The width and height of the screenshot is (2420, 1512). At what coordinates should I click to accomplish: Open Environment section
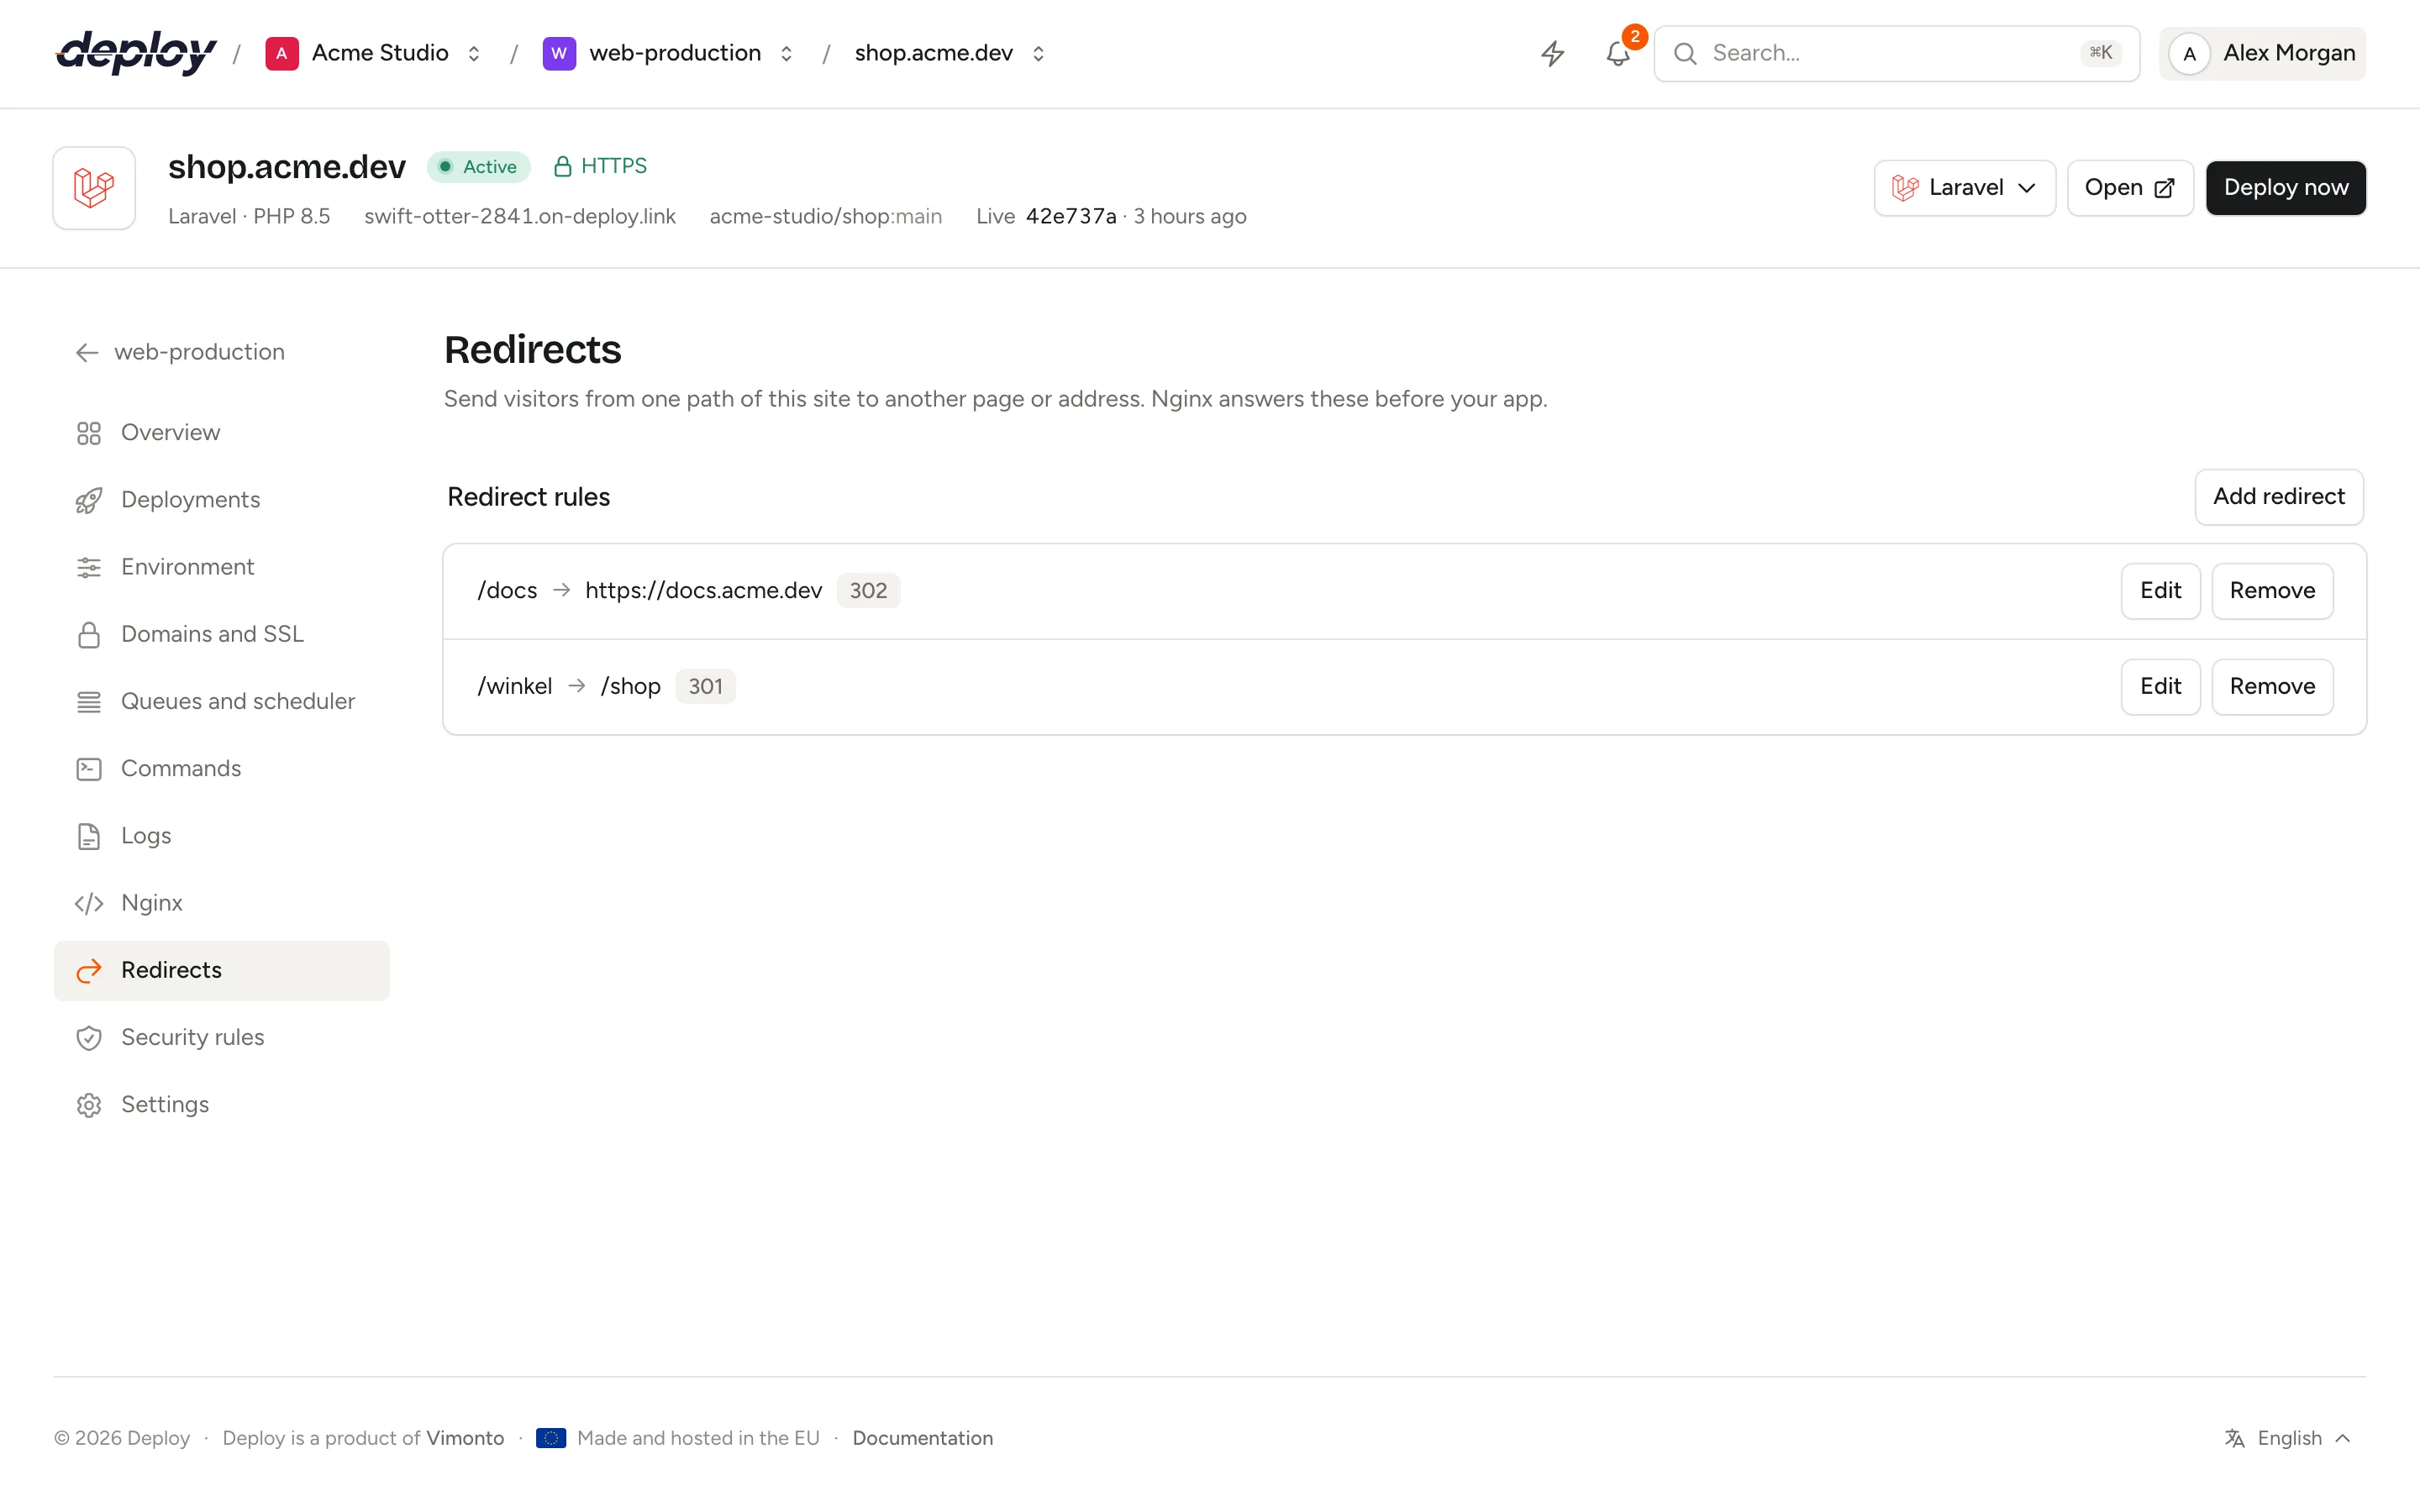click(222, 567)
